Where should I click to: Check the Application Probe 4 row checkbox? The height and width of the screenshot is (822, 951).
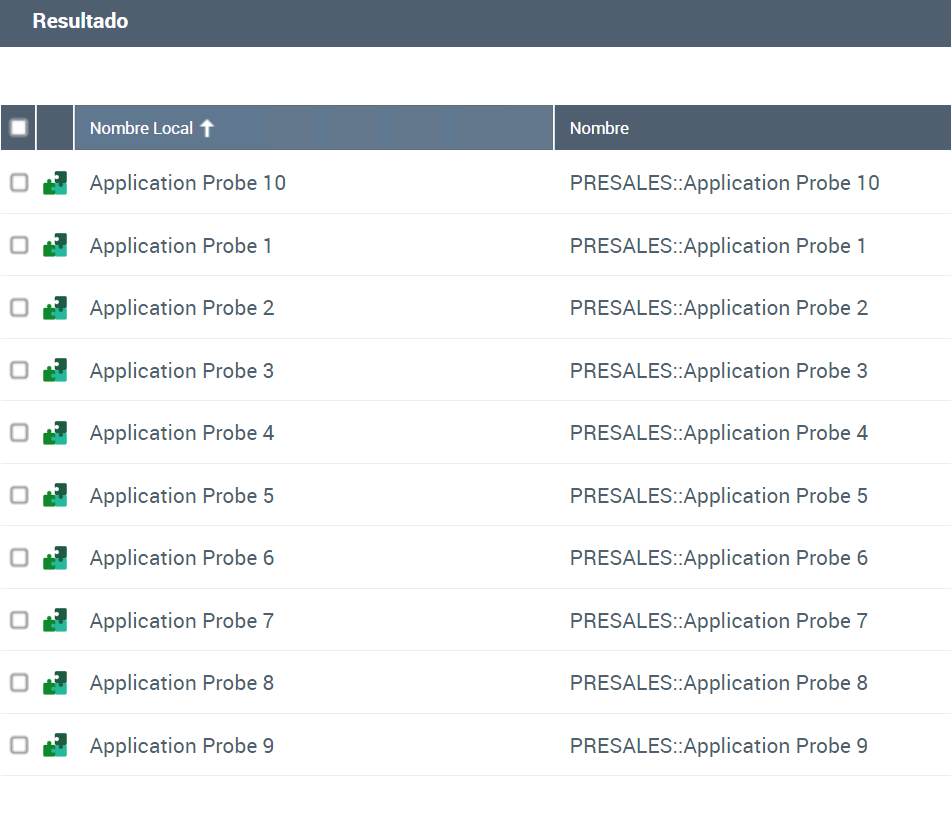click(19, 433)
